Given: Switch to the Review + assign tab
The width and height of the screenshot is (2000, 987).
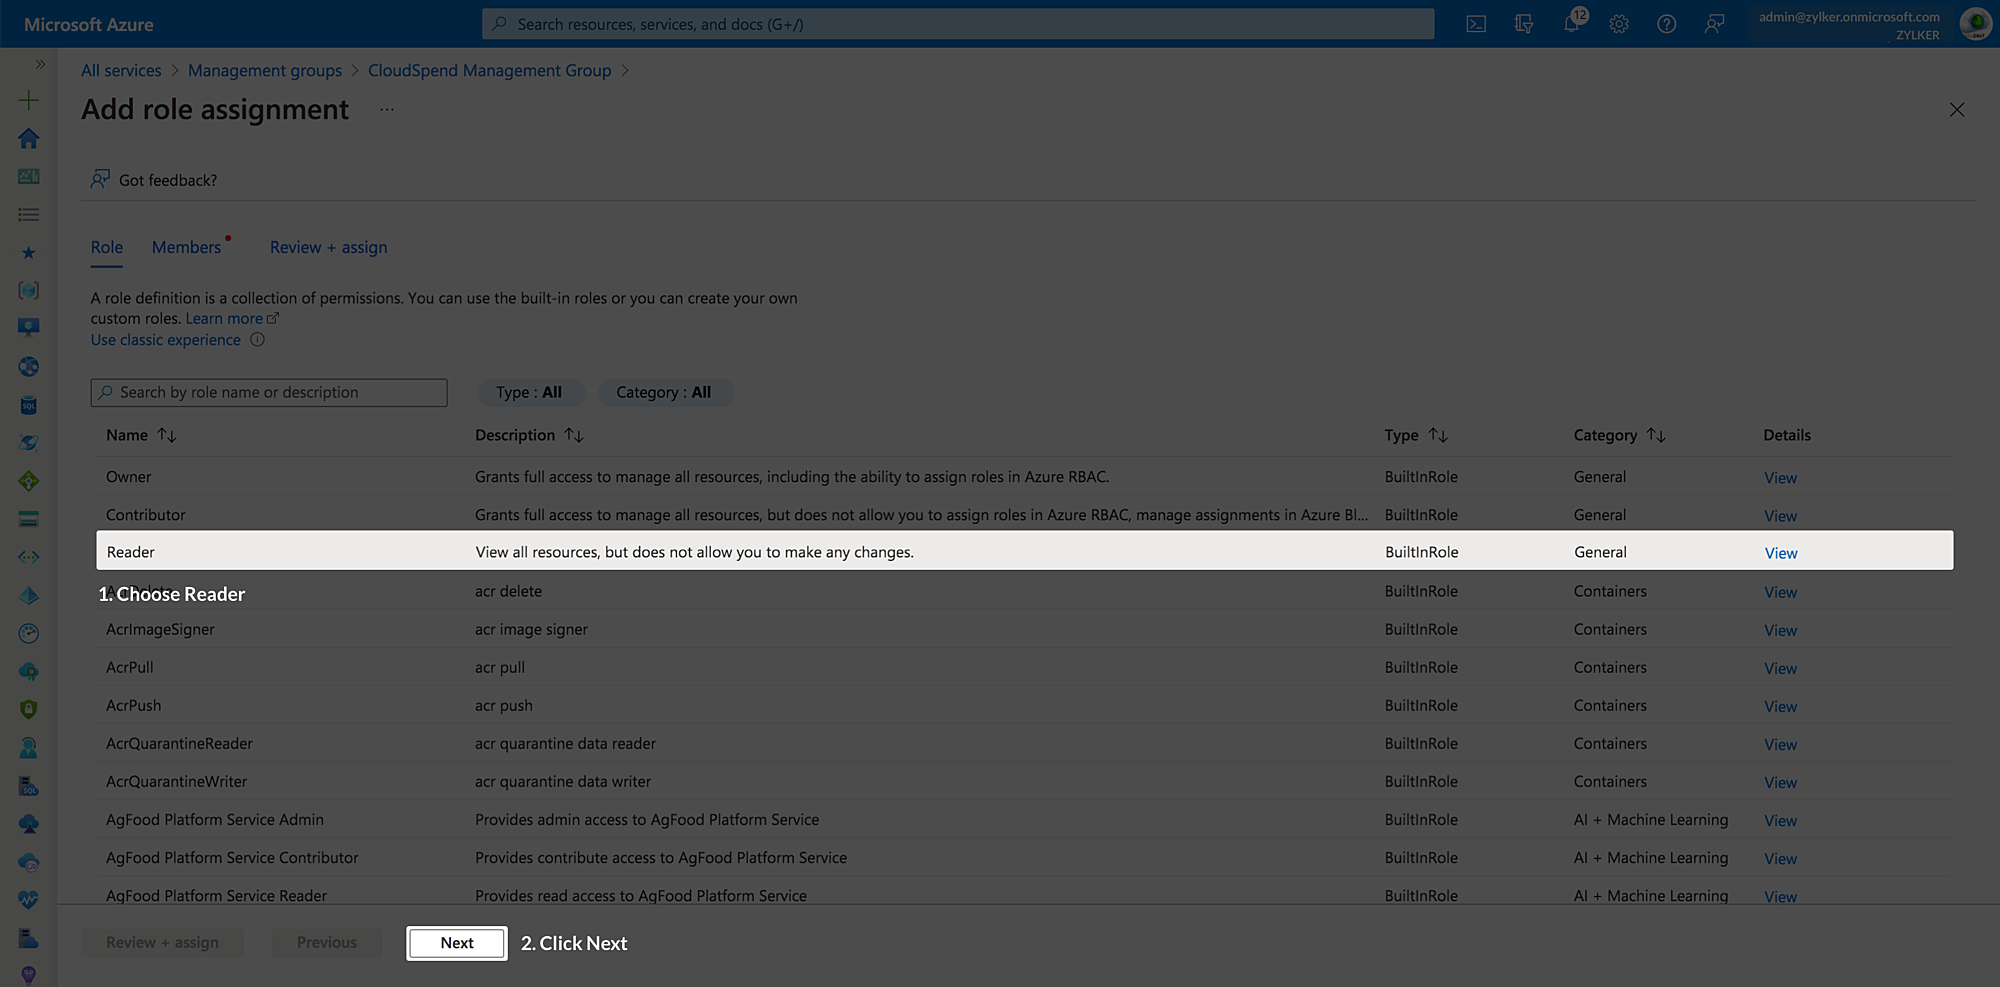Looking at the screenshot, I should coord(327,247).
